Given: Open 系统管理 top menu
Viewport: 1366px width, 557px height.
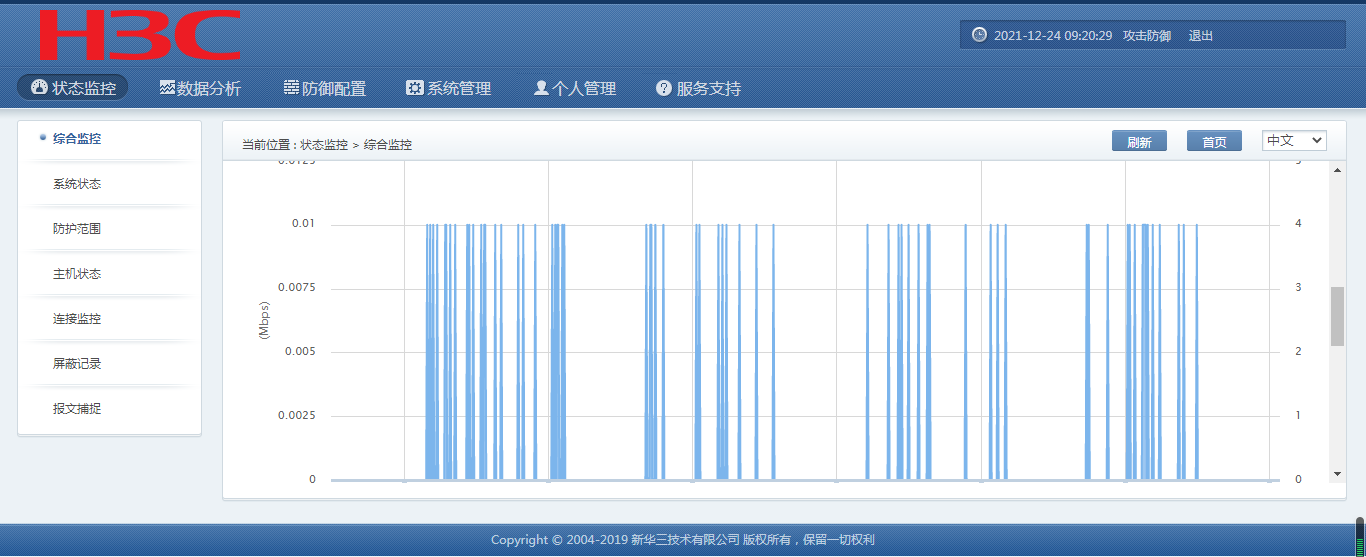Looking at the screenshot, I should pos(448,88).
